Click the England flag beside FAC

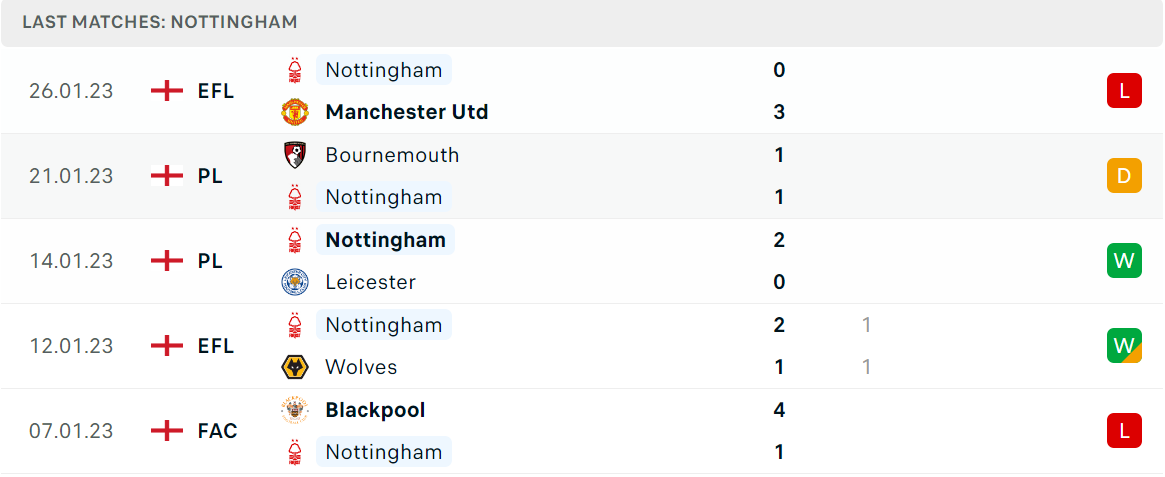(x=167, y=431)
